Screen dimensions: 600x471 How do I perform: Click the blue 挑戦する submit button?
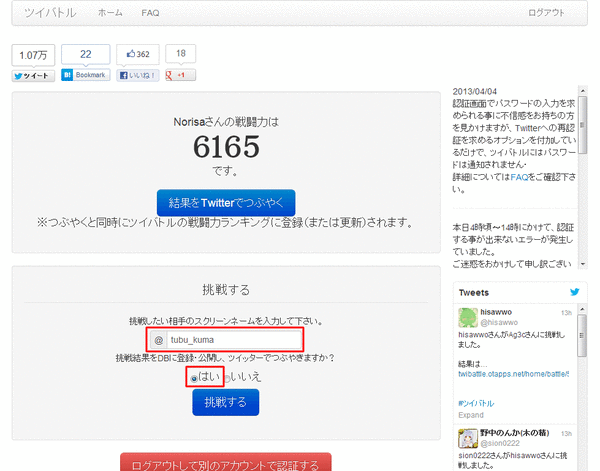(x=226, y=402)
